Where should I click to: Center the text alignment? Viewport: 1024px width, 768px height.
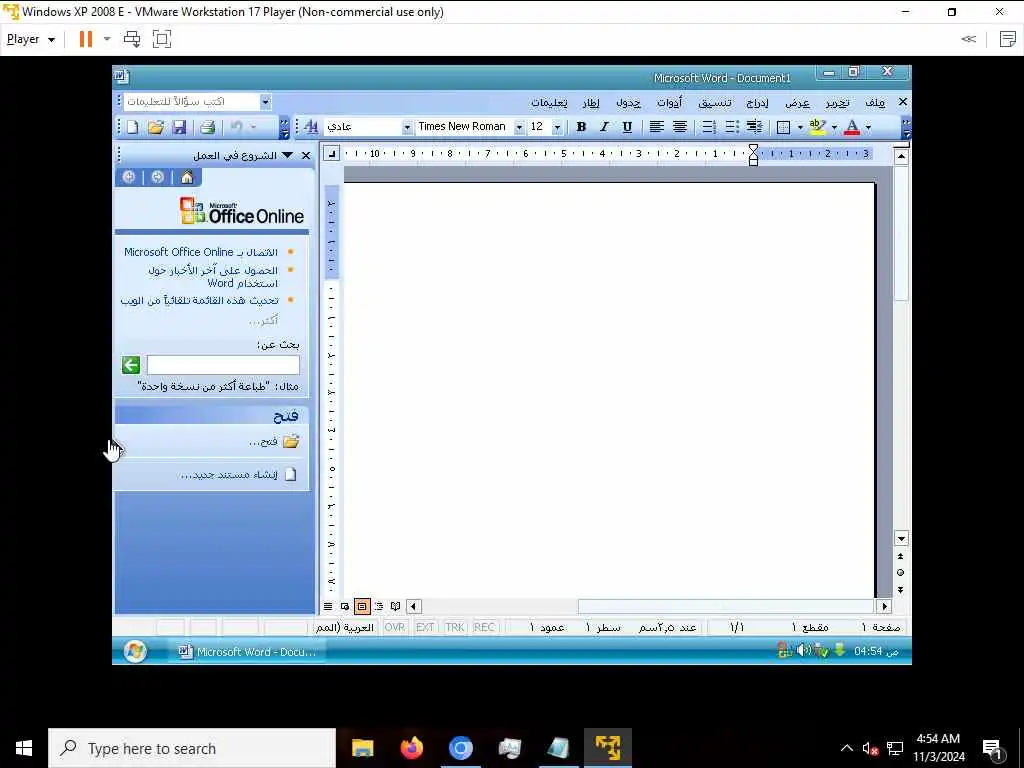pos(680,127)
